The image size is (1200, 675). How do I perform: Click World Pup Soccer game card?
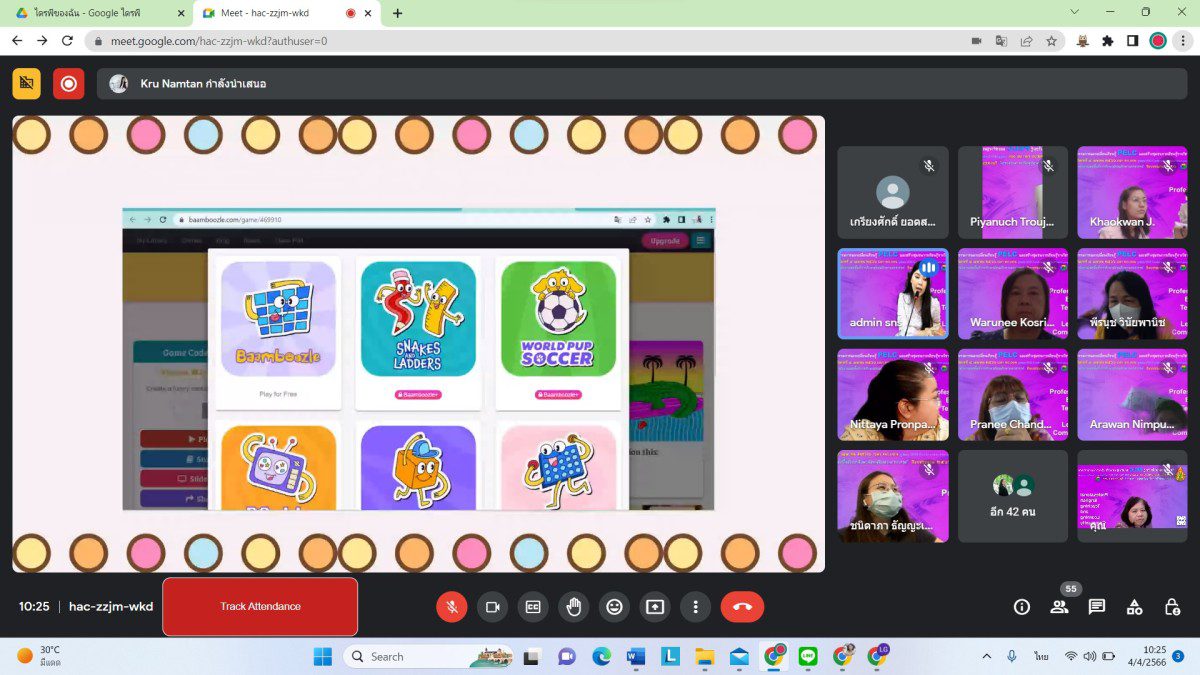558,332
